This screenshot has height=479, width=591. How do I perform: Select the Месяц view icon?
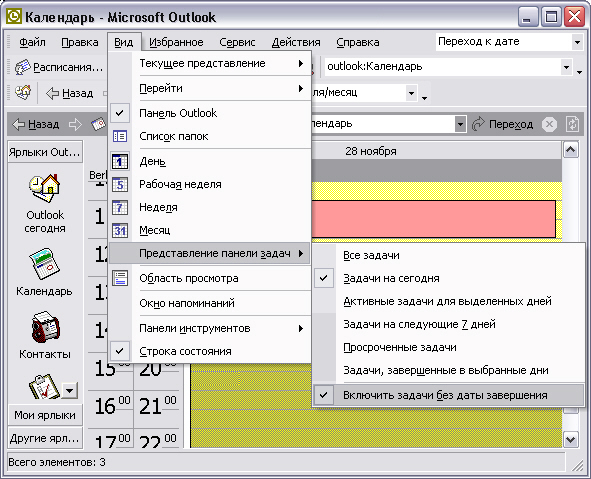tap(120, 231)
